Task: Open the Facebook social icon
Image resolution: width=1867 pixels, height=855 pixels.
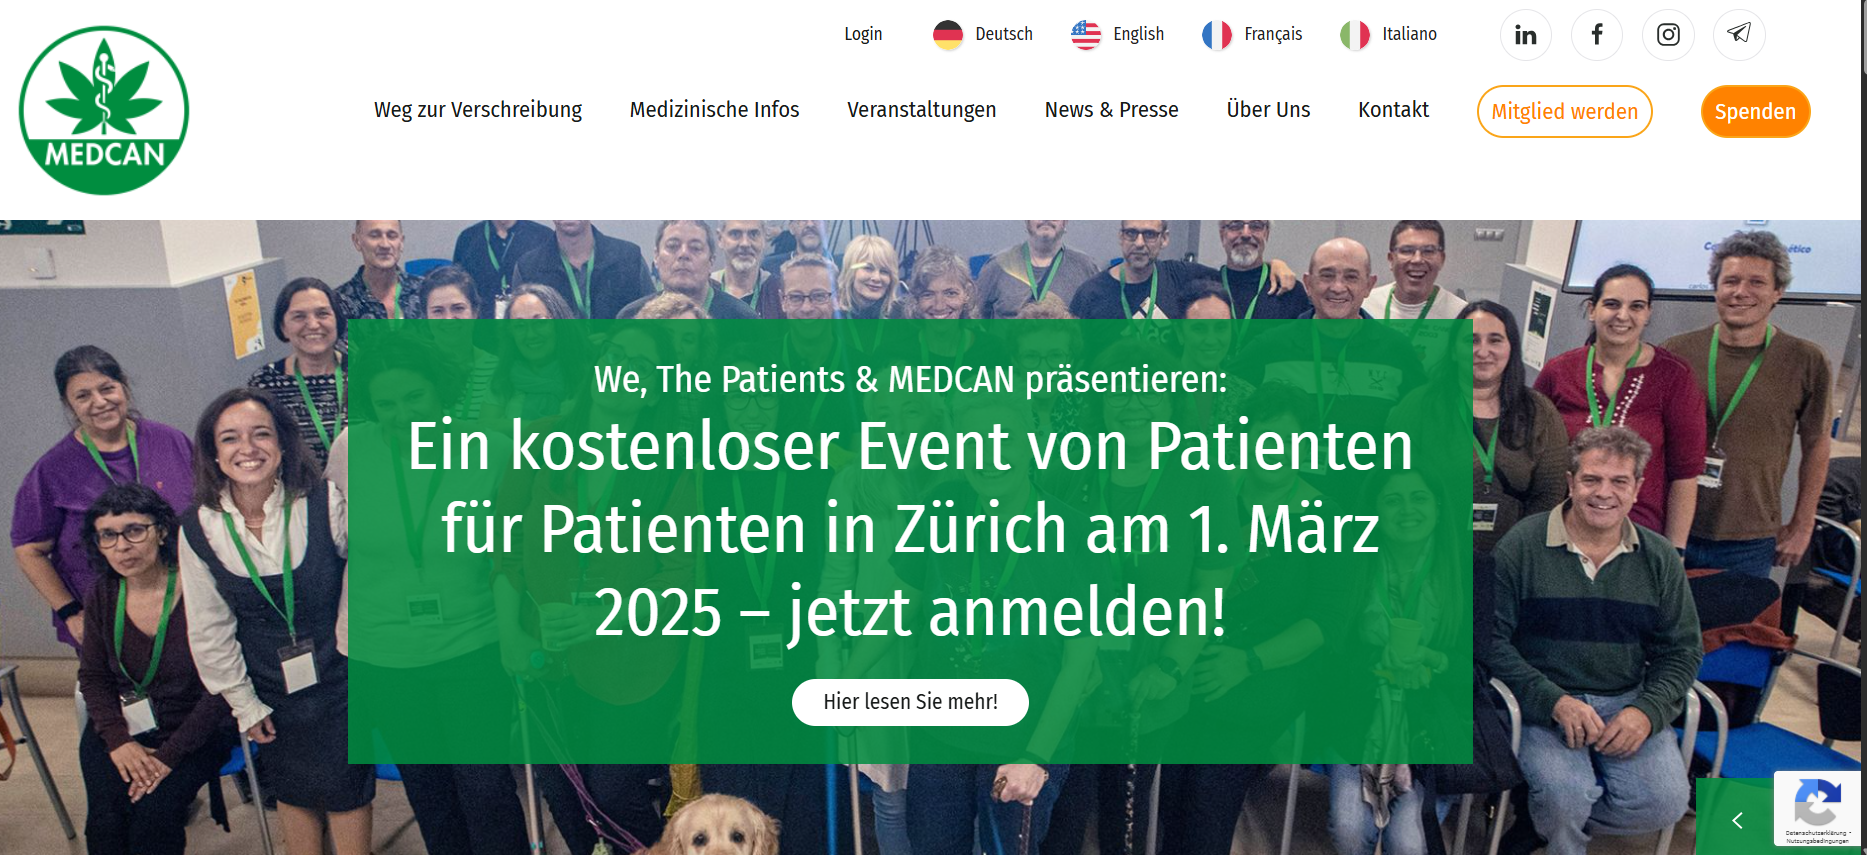Action: (1597, 35)
